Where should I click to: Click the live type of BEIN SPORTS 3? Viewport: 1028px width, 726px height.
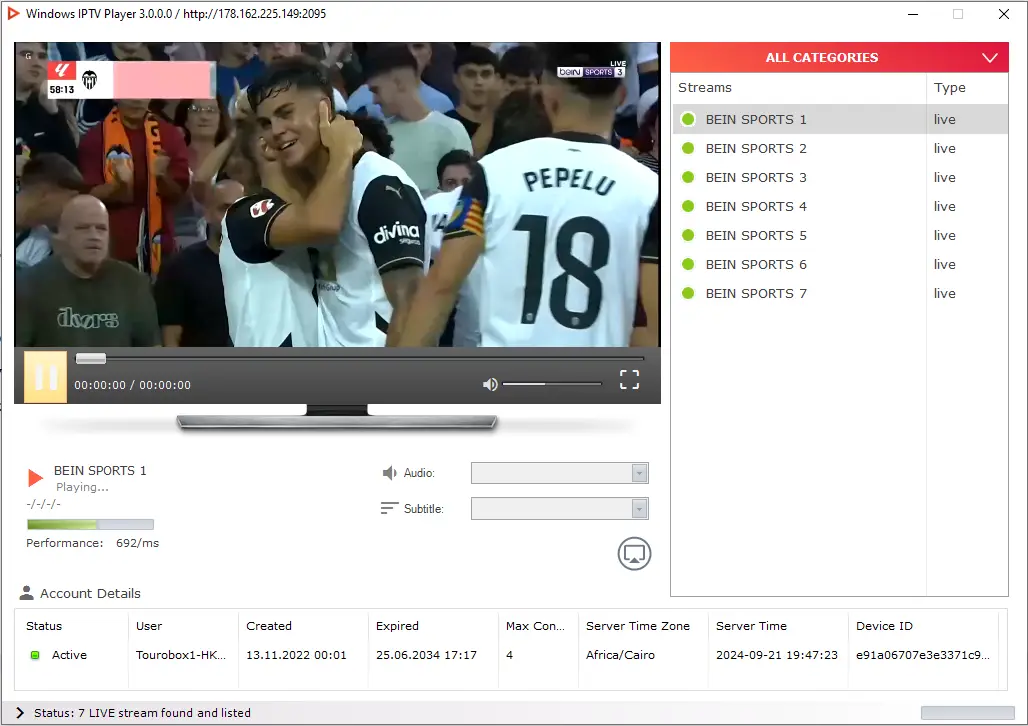pyautogui.click(x=945, y=177)
